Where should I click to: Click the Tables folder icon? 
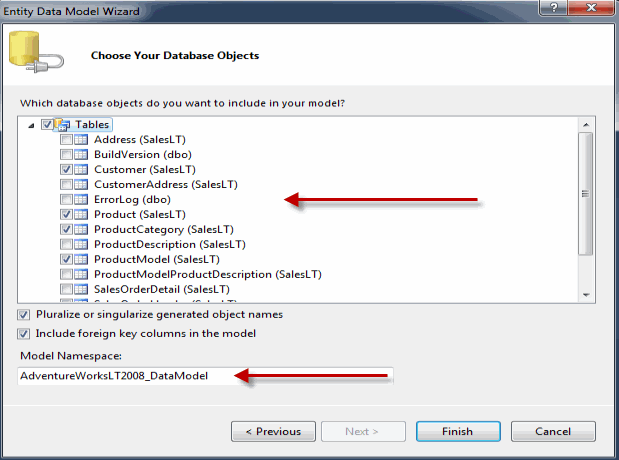62,125
